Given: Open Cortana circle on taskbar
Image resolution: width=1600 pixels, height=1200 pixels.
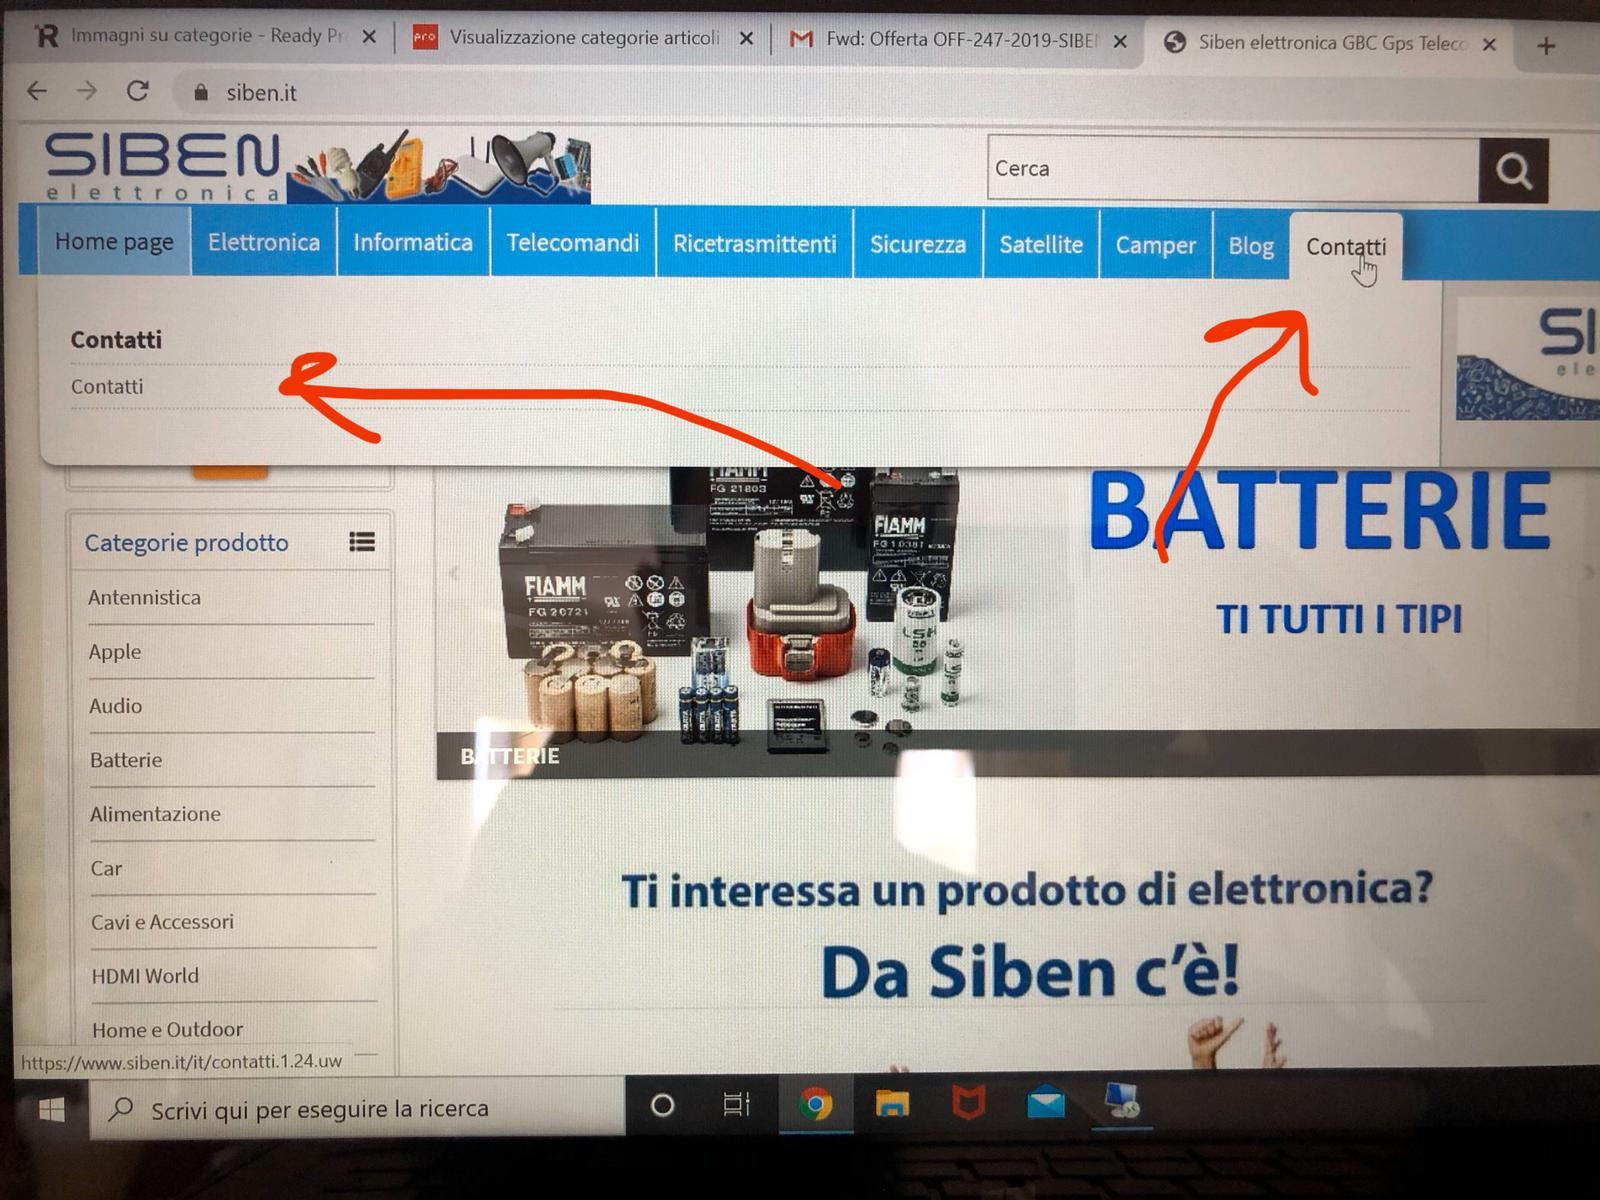Looking at the screenshot, I should coord(662,1105).
